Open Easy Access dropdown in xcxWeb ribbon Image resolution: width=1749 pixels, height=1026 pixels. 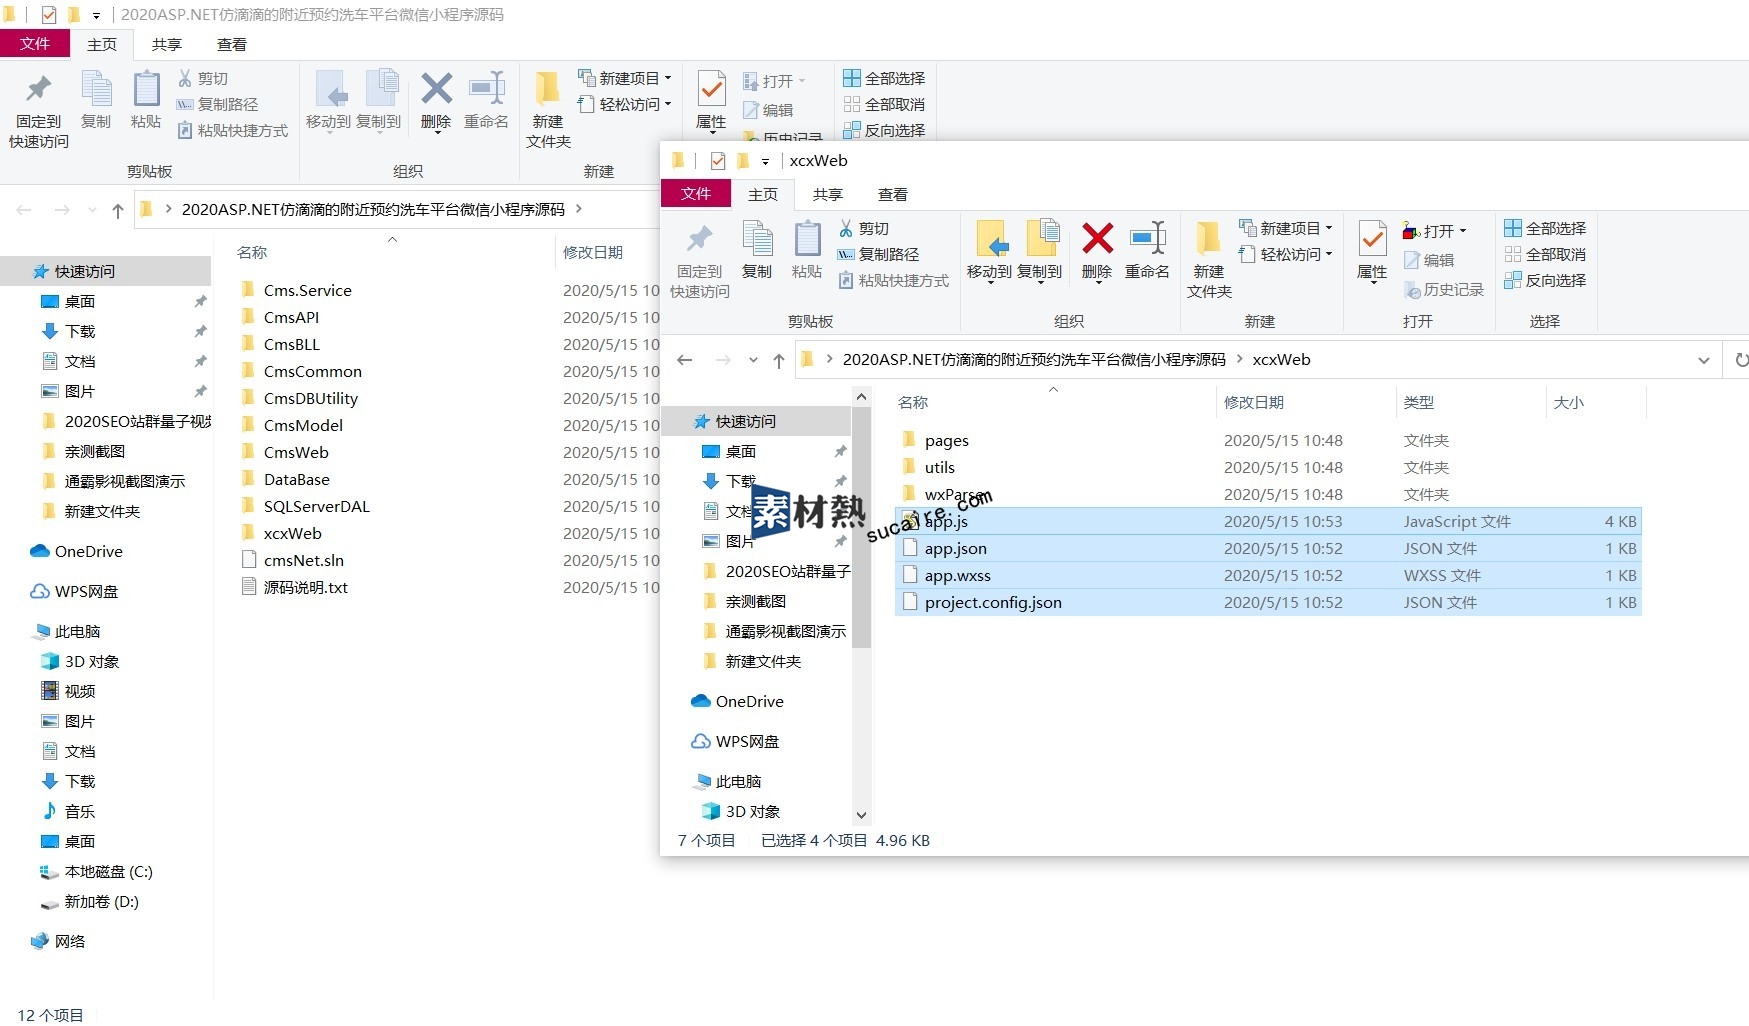tap(1286, 254)
